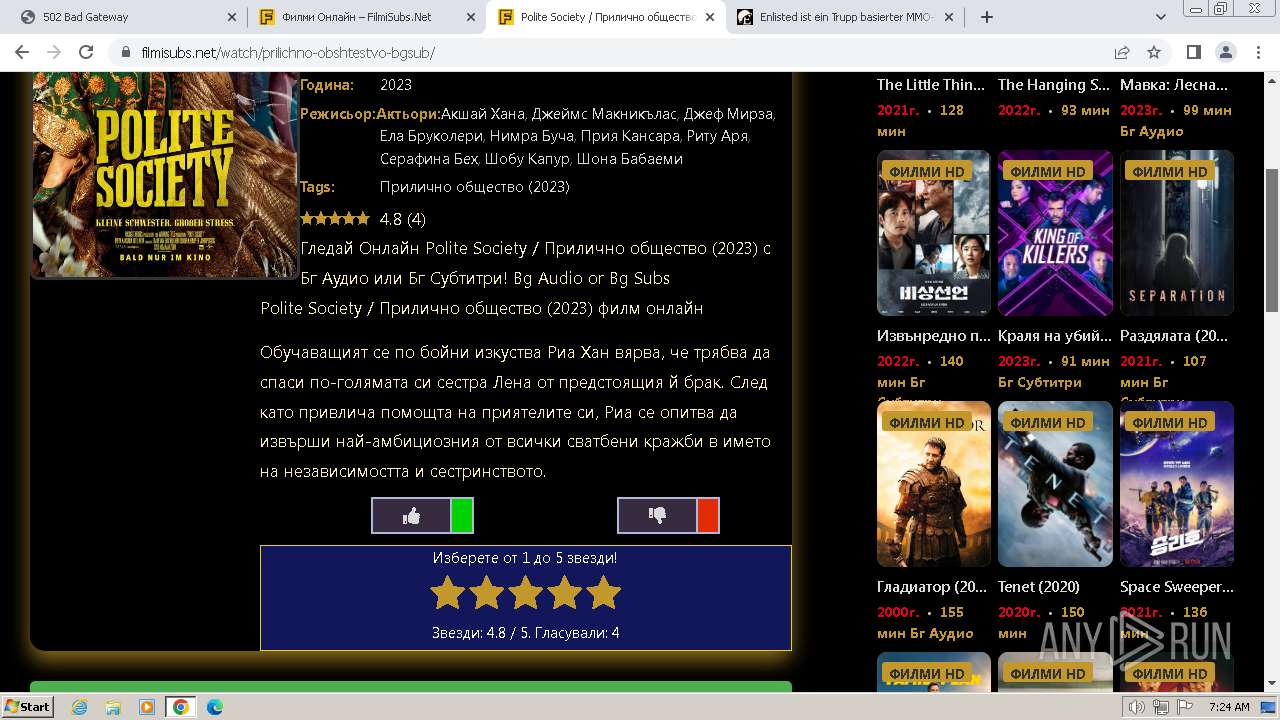Click the taskbar clock showing 7:24 AM

click(x=1229, y=707)
